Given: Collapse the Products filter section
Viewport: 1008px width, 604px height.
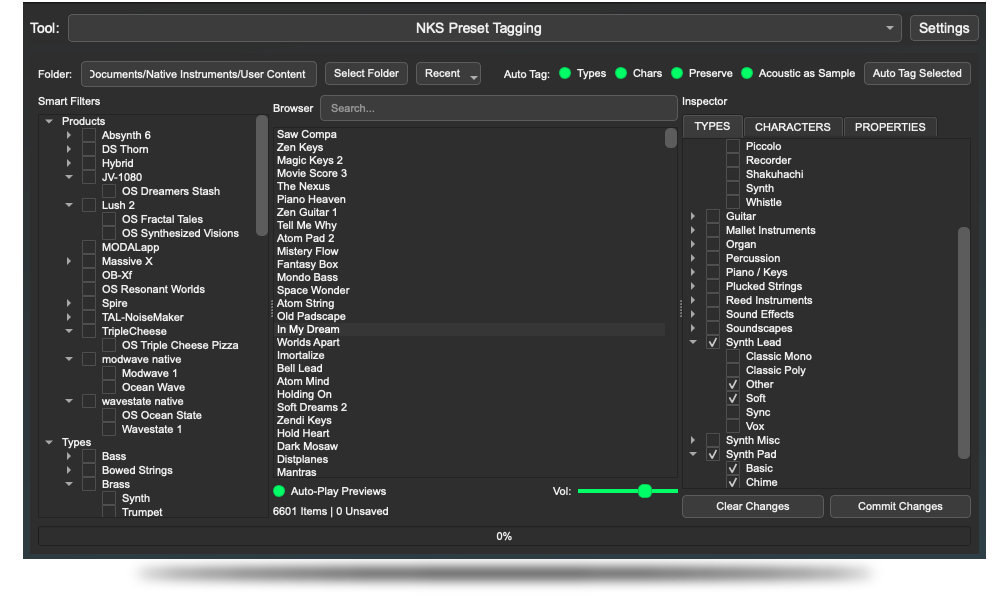Looking at the screenshot, I should click(x=49, y=121).
